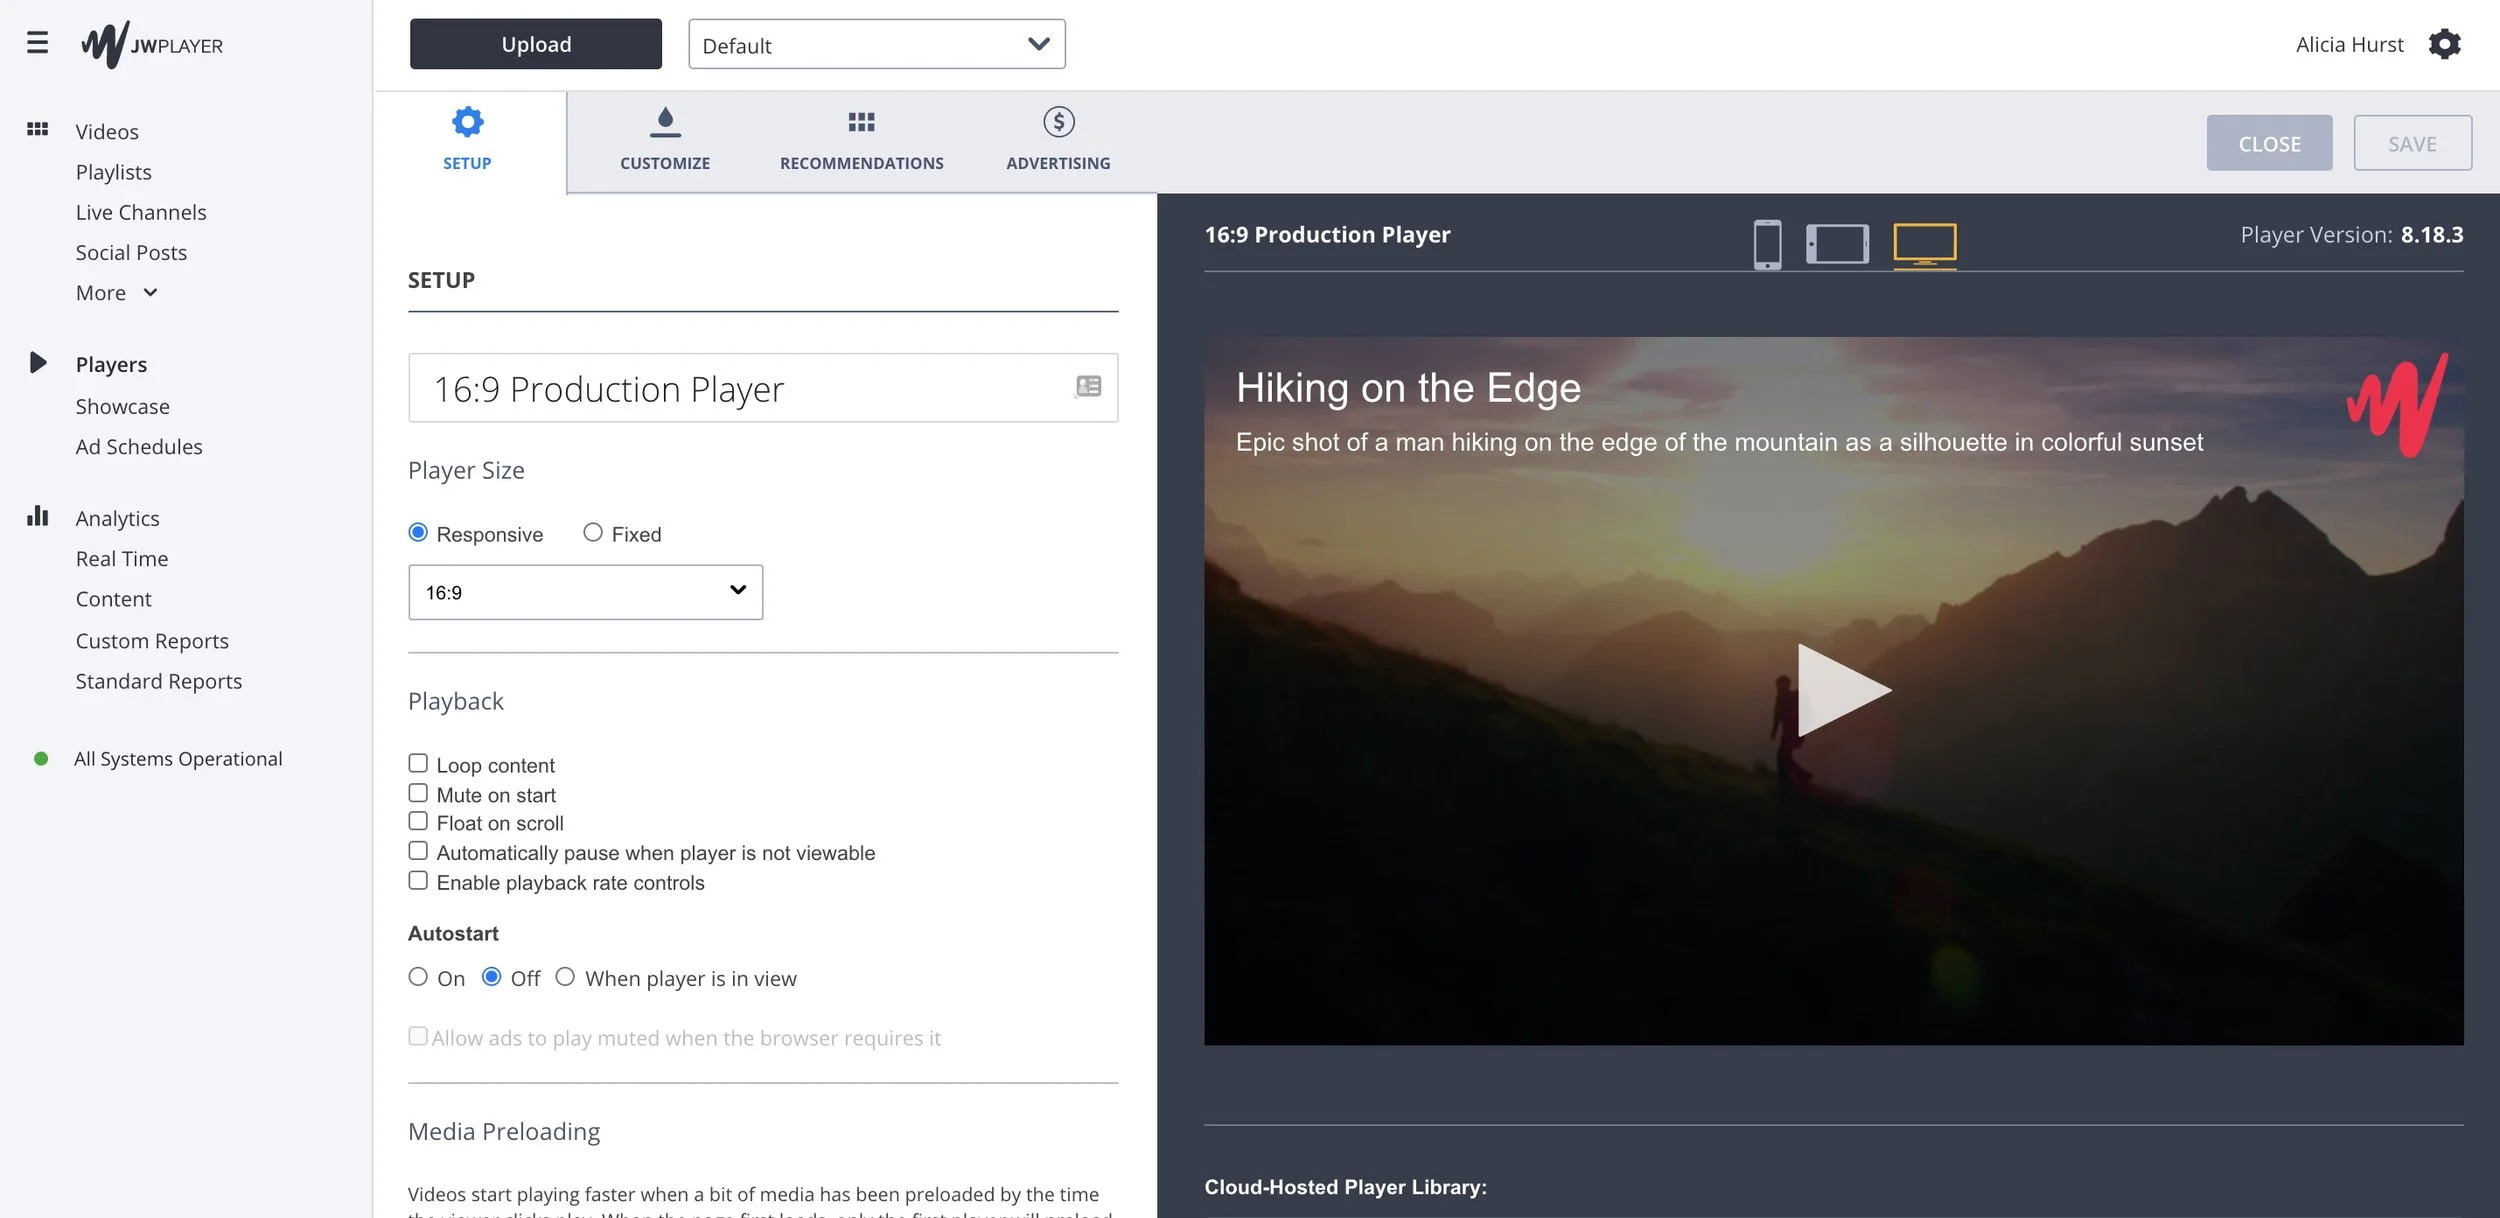
Task: Enable Loop content playback
Action: coord(417,762)
